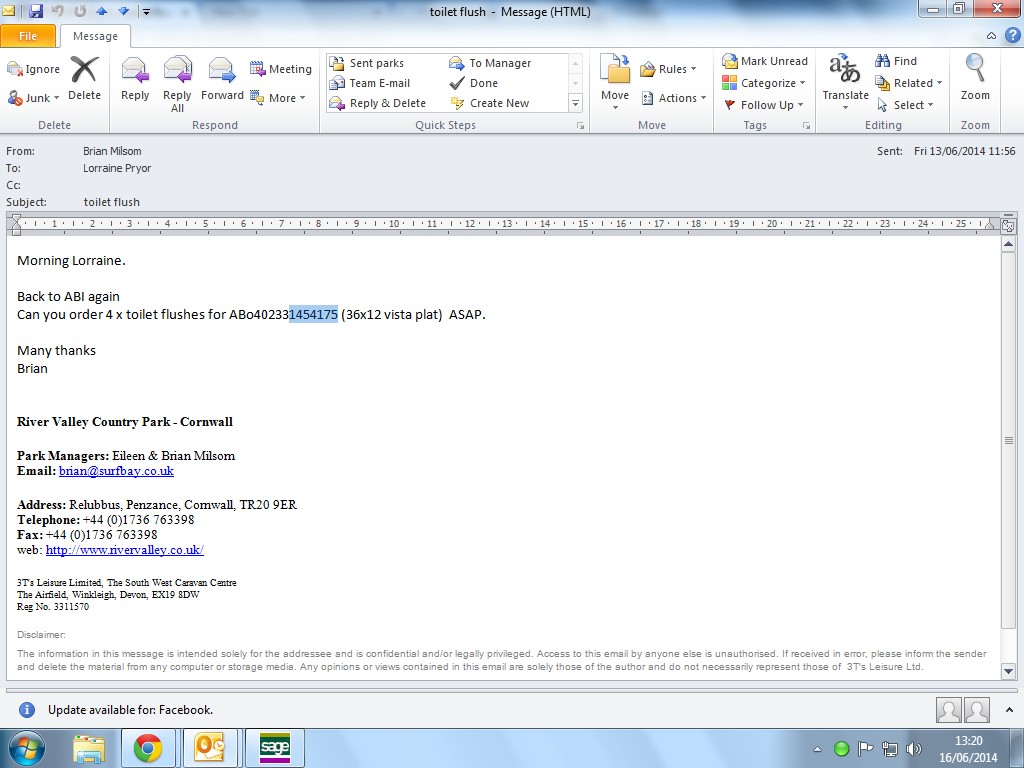Open the Actions dropdown
The image size is (1024, 768).
coord(674,98)
